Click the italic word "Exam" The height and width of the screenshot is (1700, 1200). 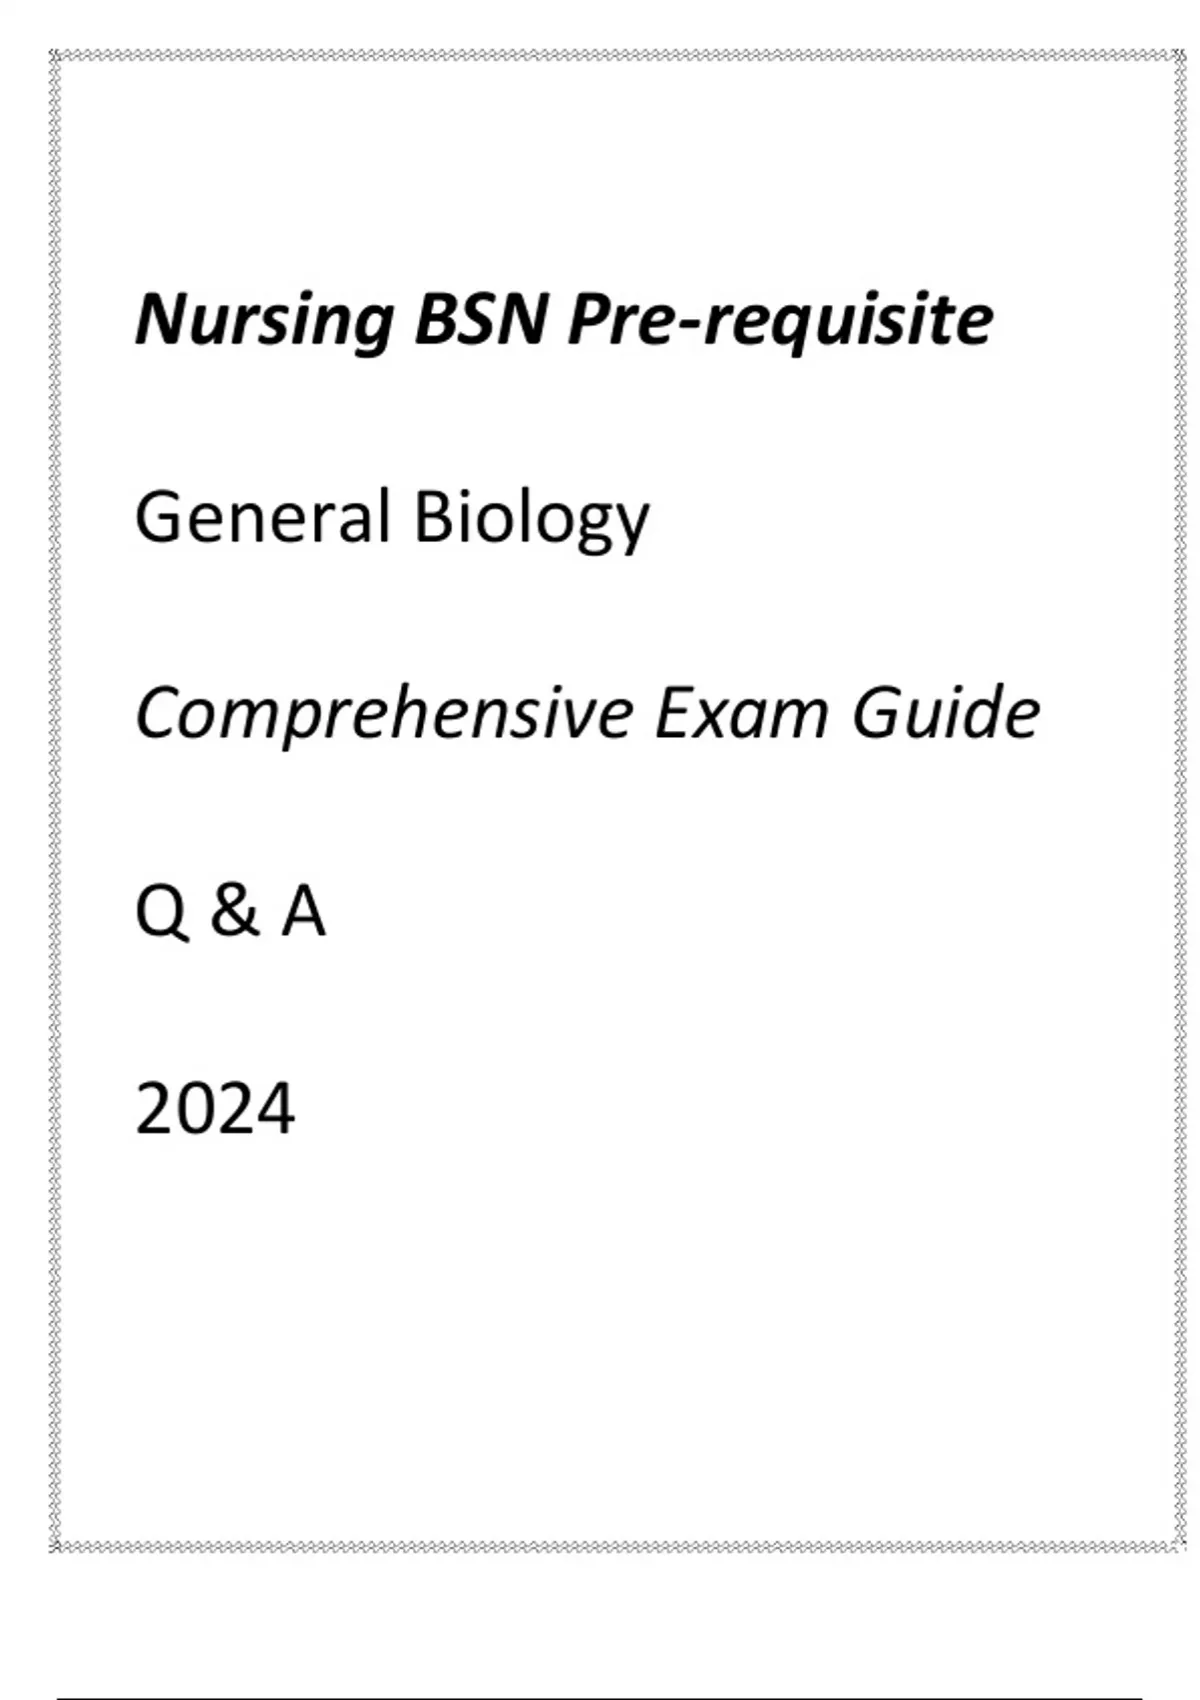pyautogui.click(x=741, y=714)
